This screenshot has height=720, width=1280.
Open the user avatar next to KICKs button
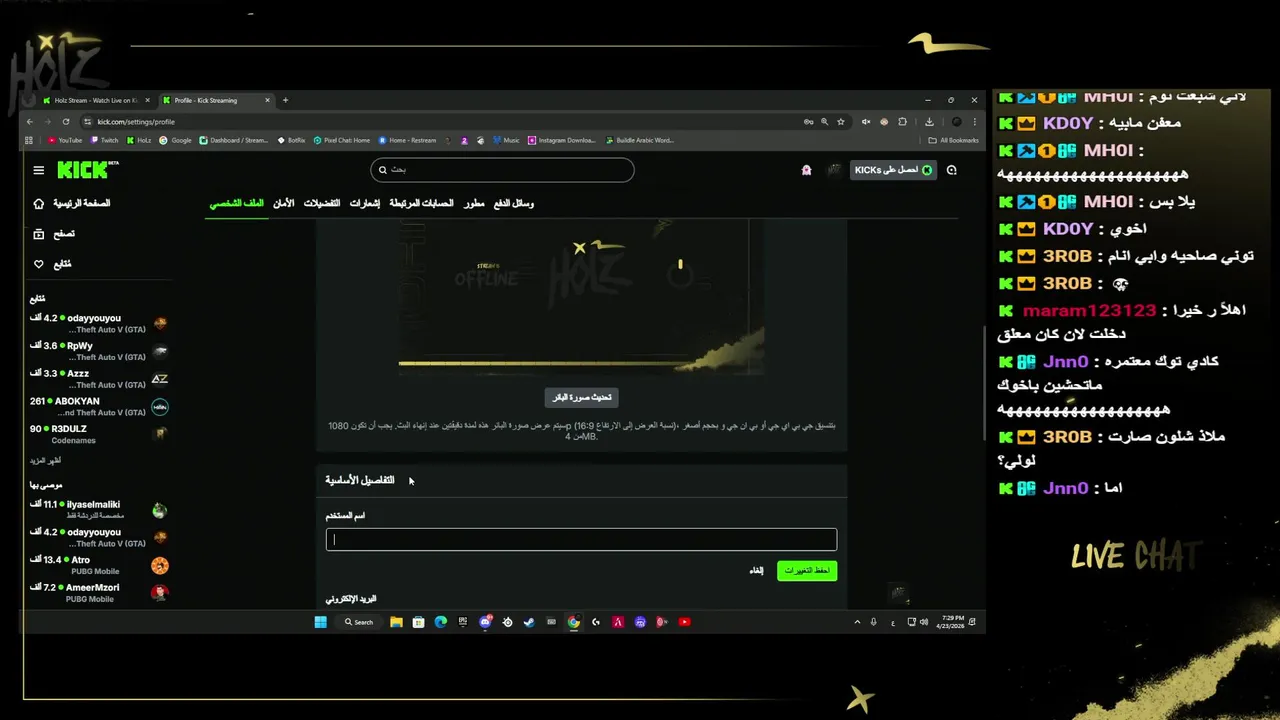pyautogui.click(x=834, y=170)
